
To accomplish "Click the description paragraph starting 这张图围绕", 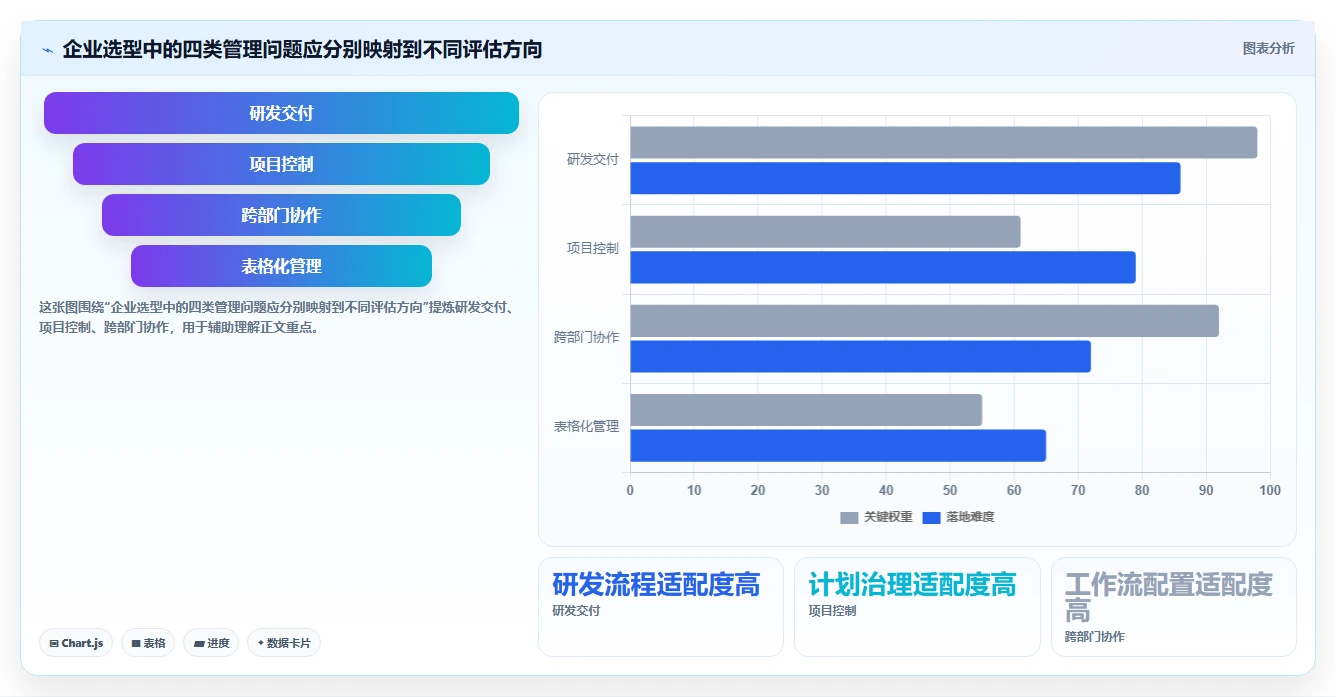I will (277, 317).
